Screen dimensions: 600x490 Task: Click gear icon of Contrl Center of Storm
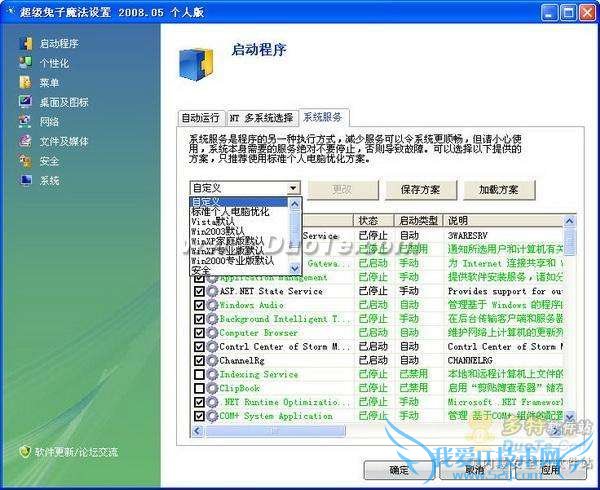(x=212, y=347)
